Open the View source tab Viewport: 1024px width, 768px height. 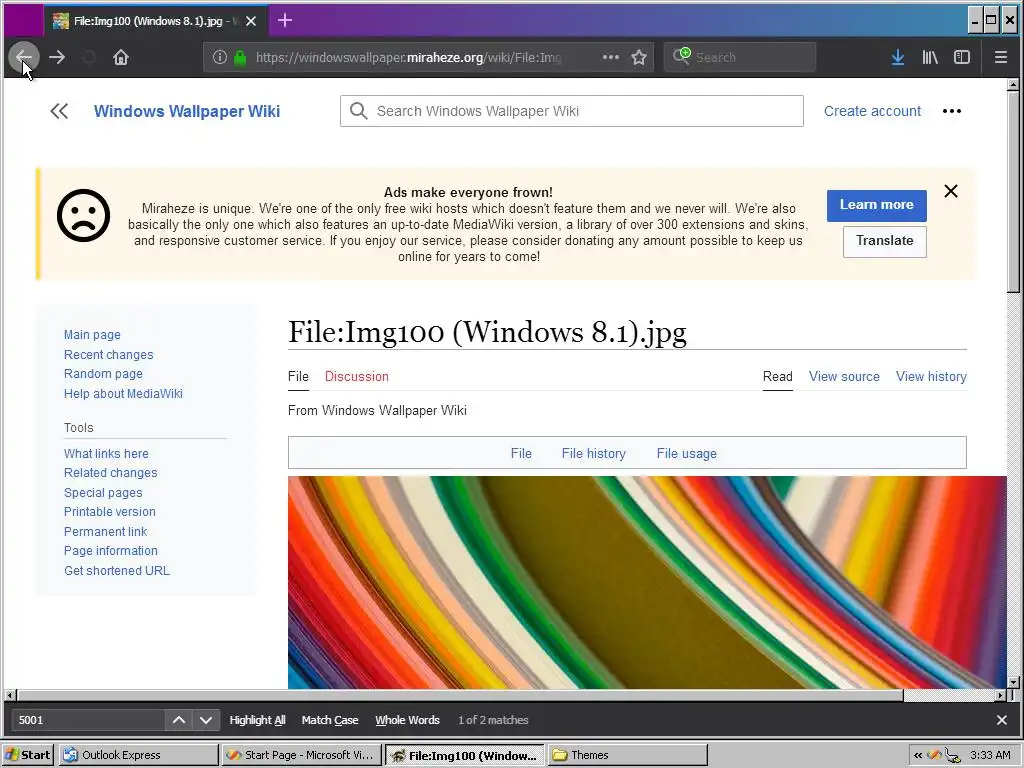pyautogui.click(x=844, y=376)
